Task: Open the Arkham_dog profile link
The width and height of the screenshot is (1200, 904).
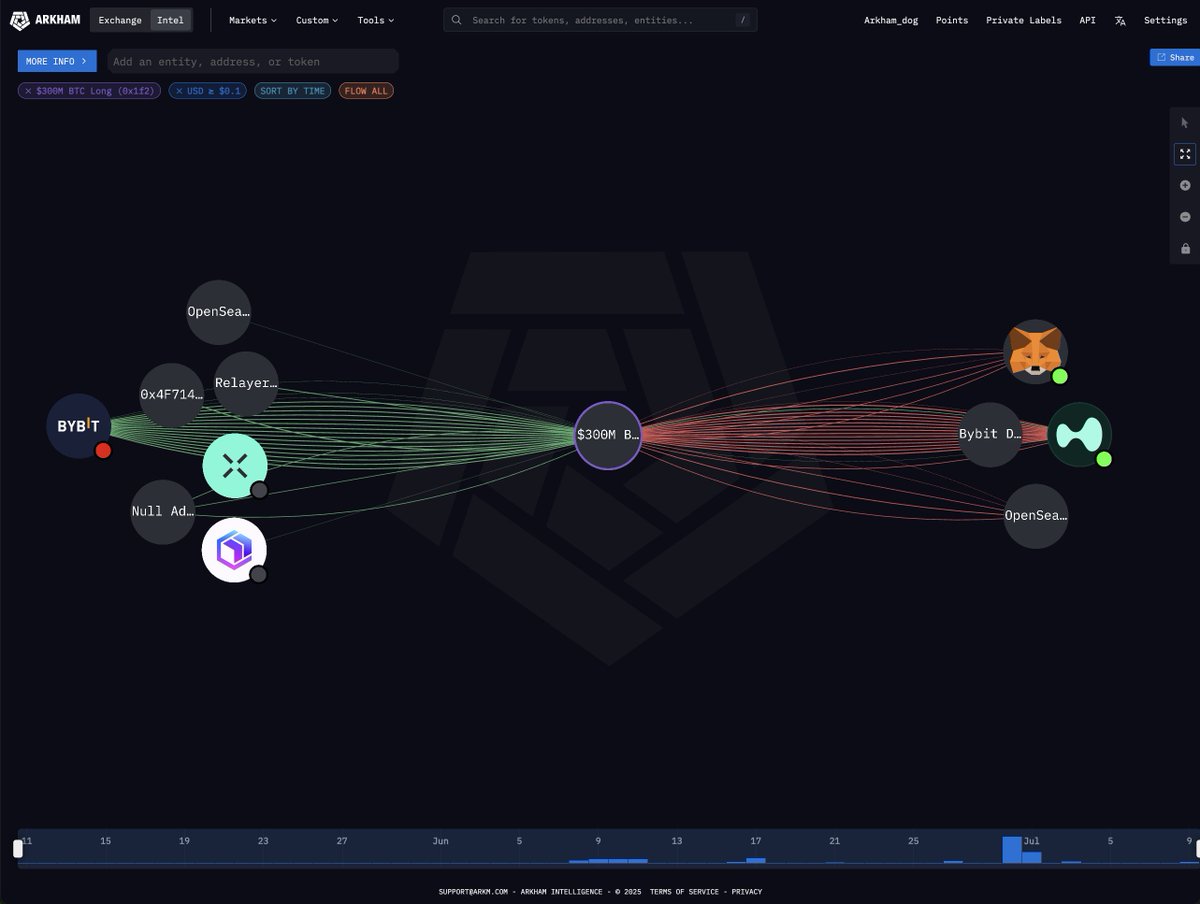Action: point(891,20)
